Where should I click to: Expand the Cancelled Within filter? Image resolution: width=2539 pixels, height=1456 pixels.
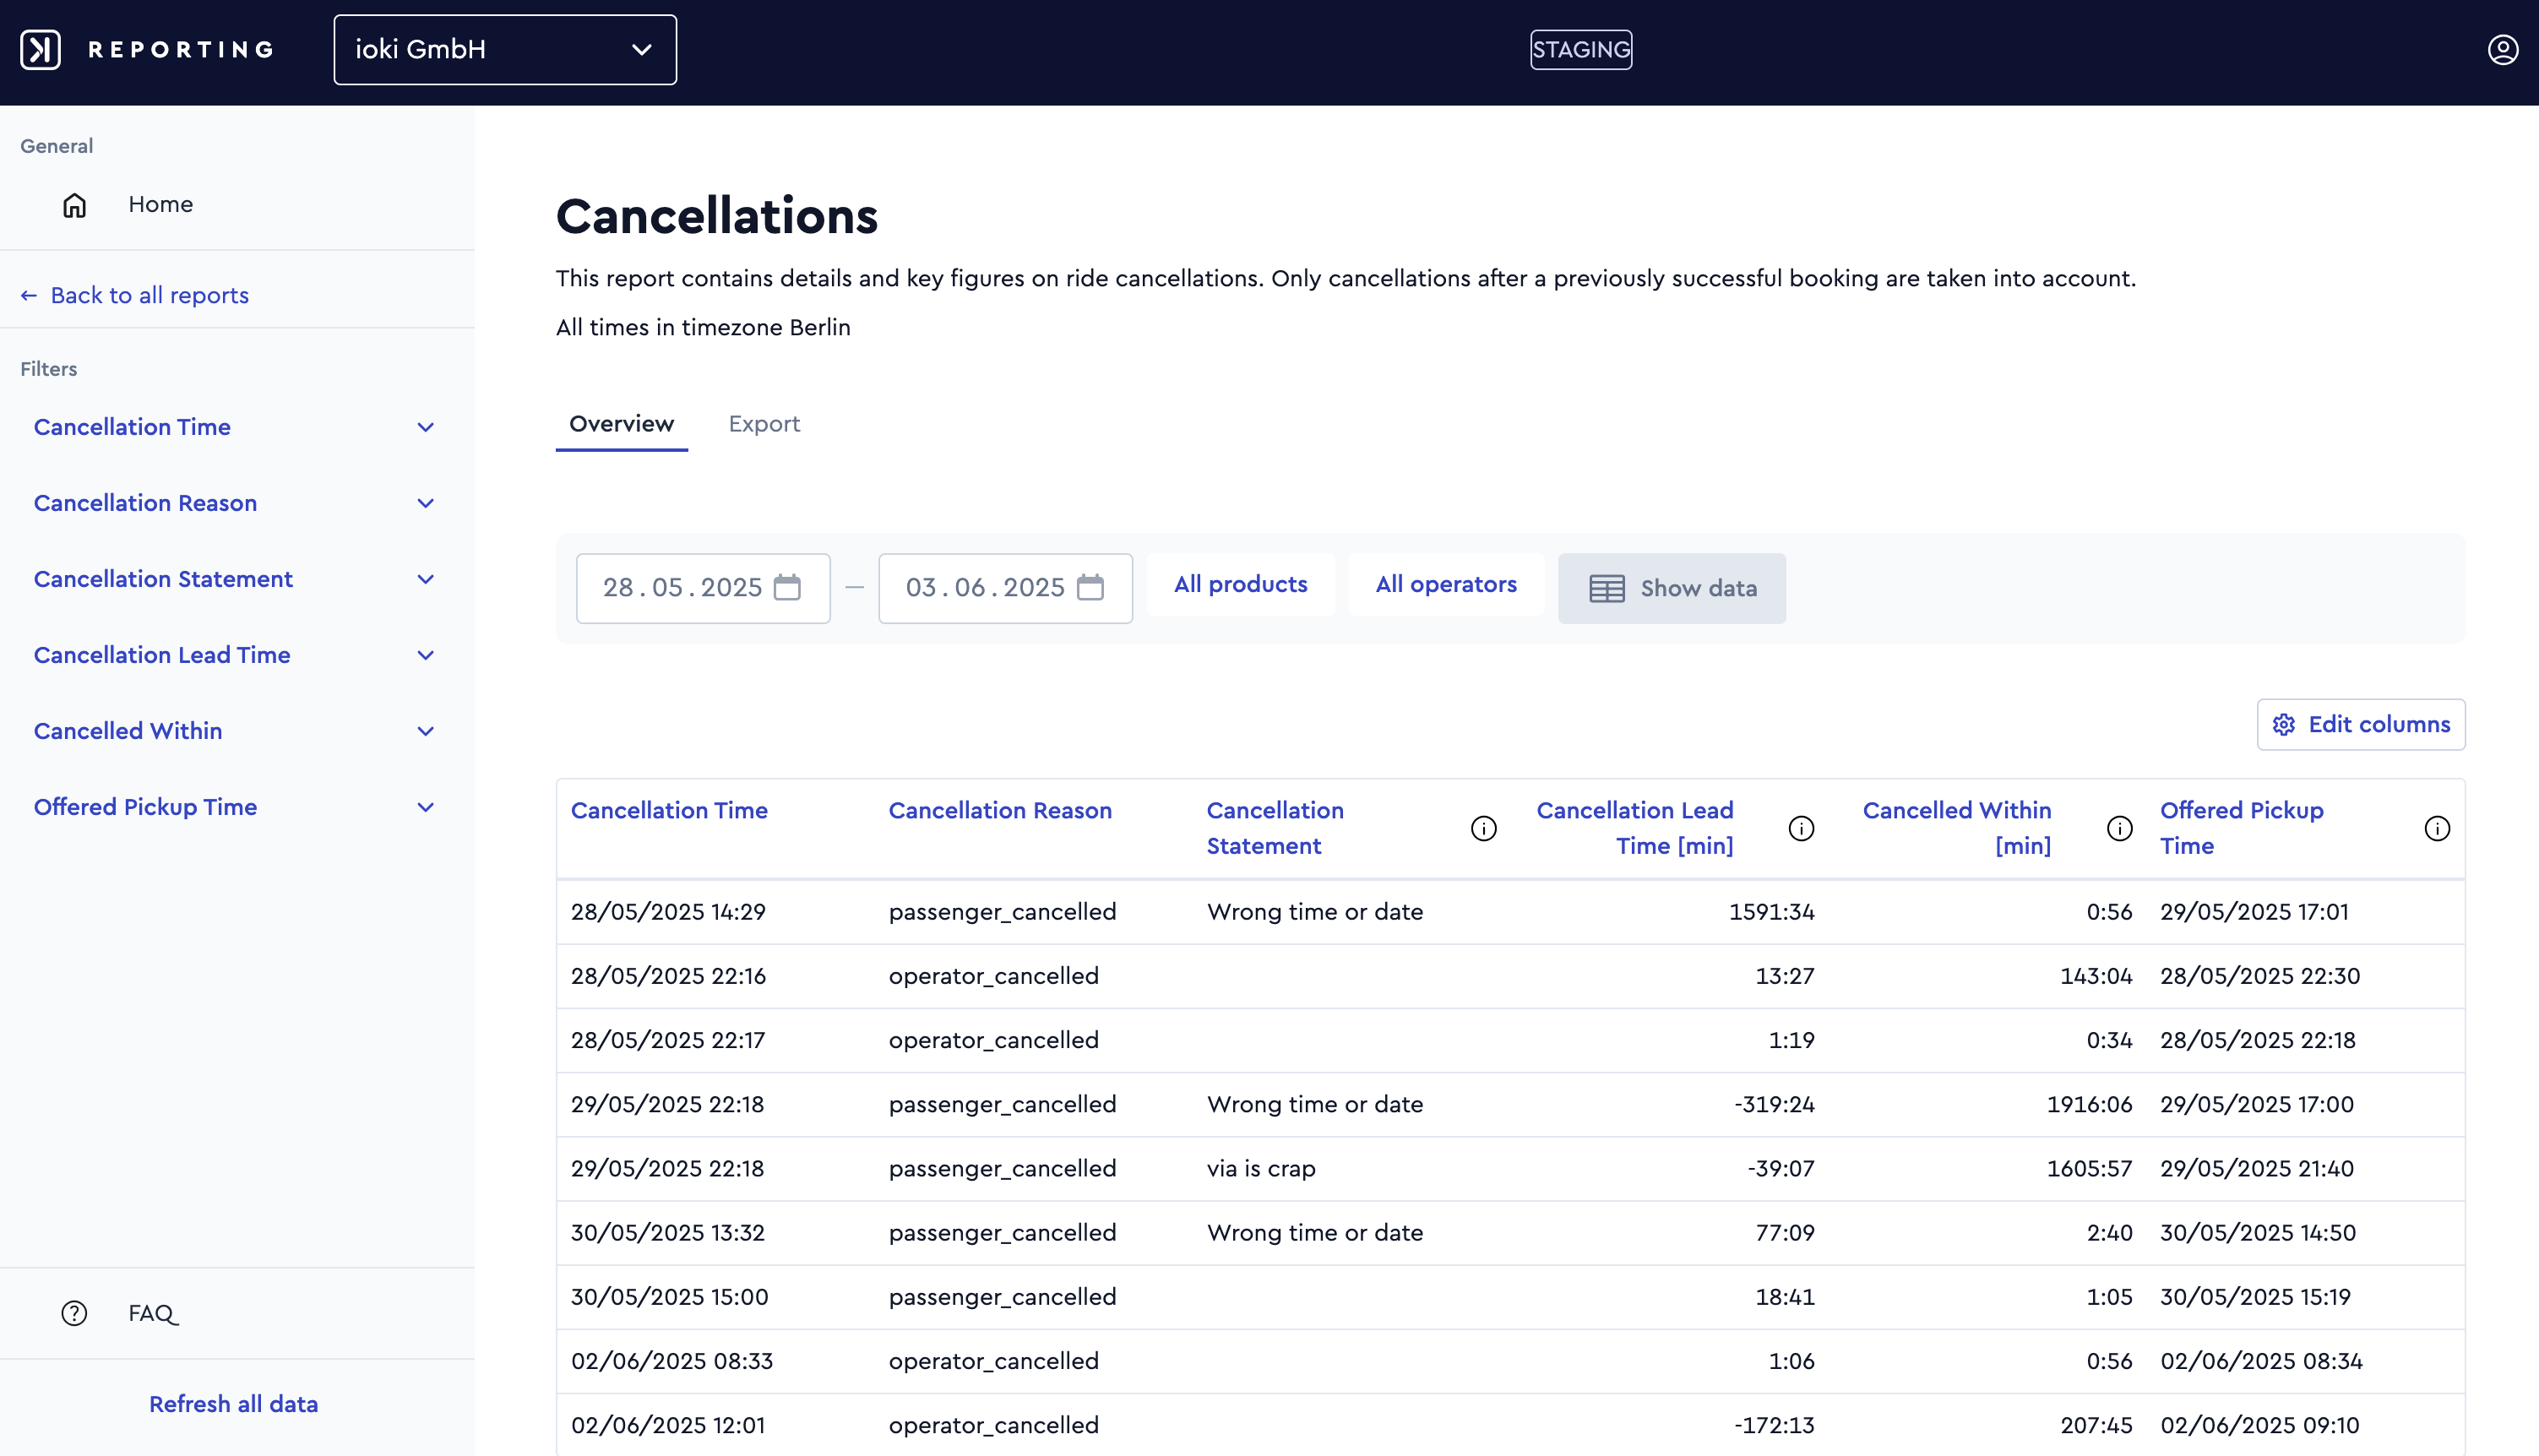click(x=237, y=731)
